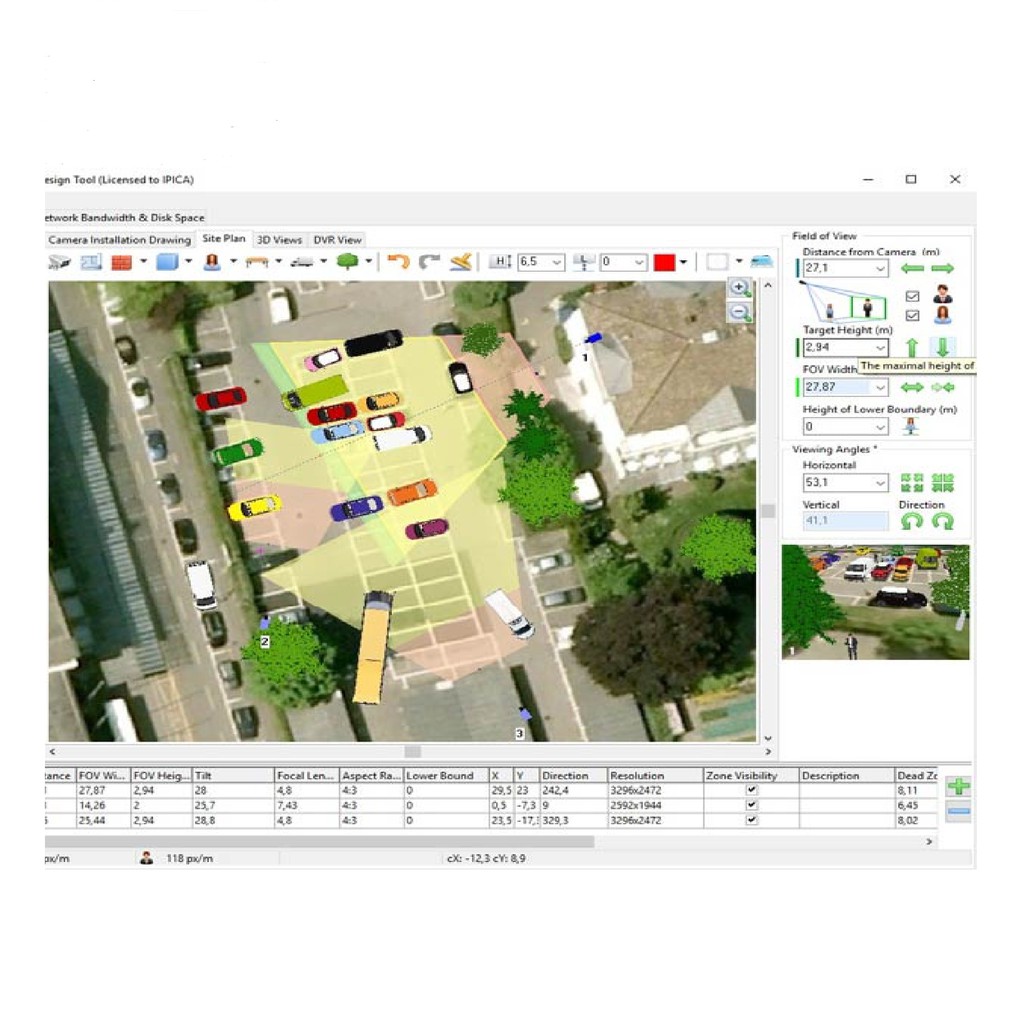Select the wall drawing tool
This screenshot has width=1024, height=1024.
123,262
